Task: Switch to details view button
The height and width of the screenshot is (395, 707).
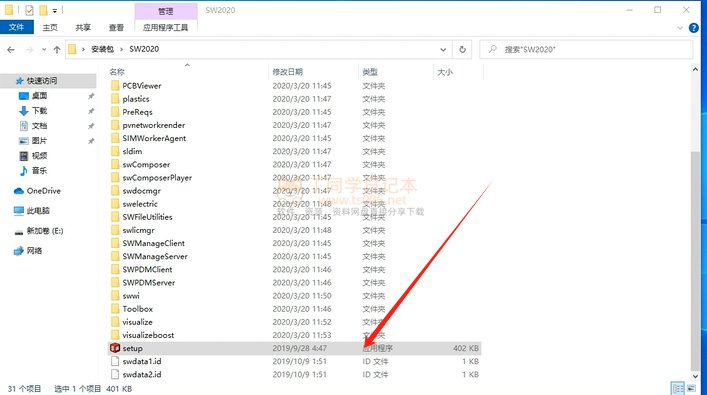Action: (x=678, y=388)
